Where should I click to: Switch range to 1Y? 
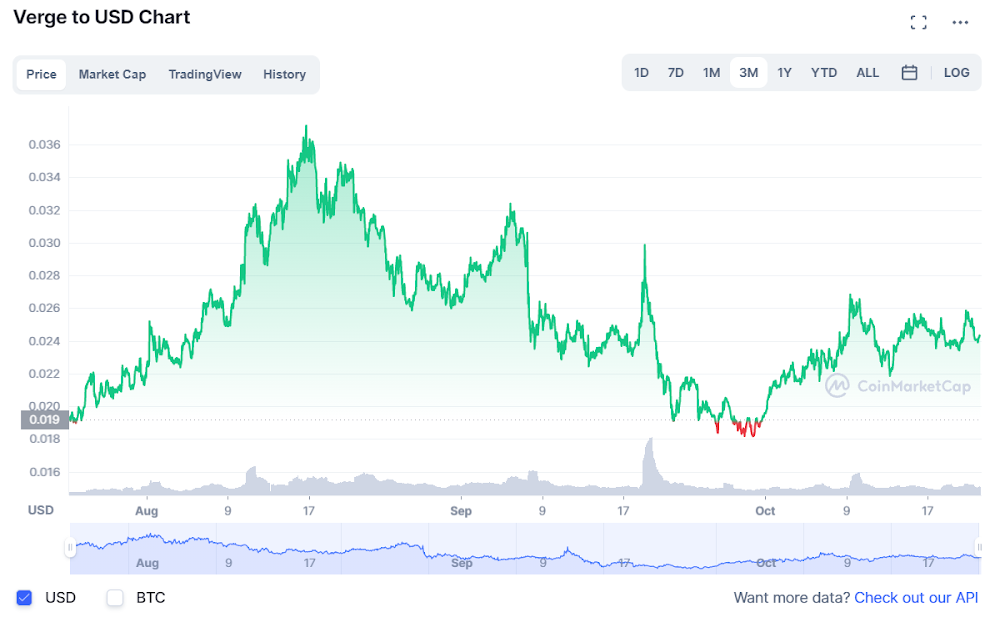pos(784,73)
